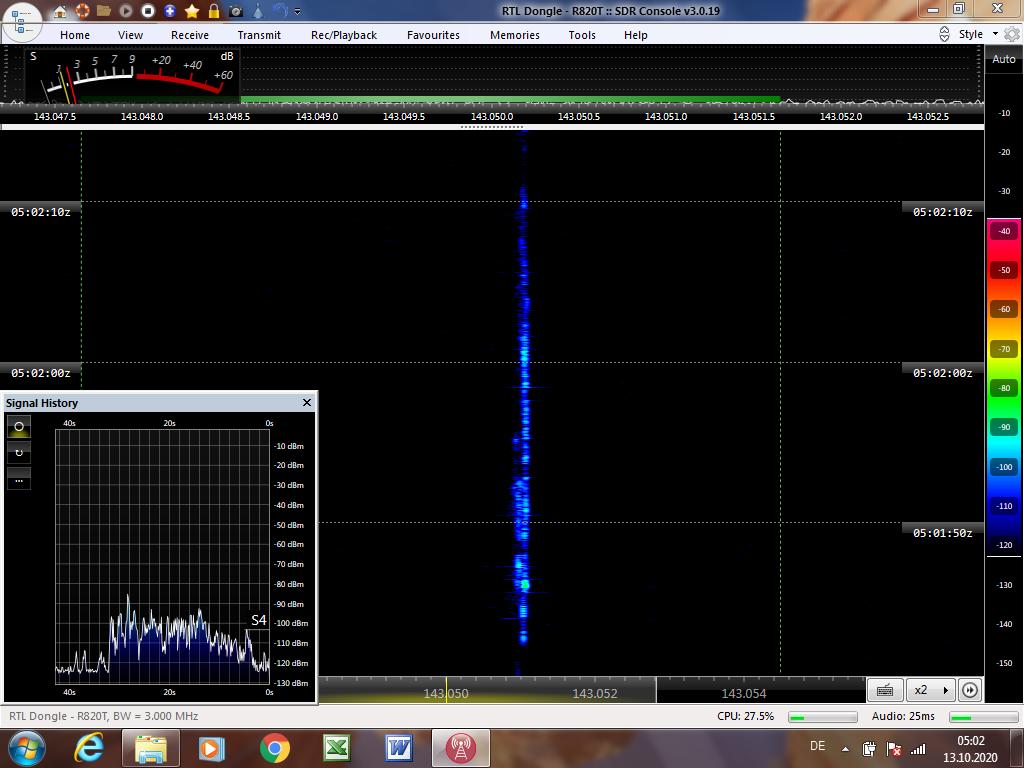Open Word from the taskbar
The width and height of the screenshot is (1024, 768).
tap(398, 748)
